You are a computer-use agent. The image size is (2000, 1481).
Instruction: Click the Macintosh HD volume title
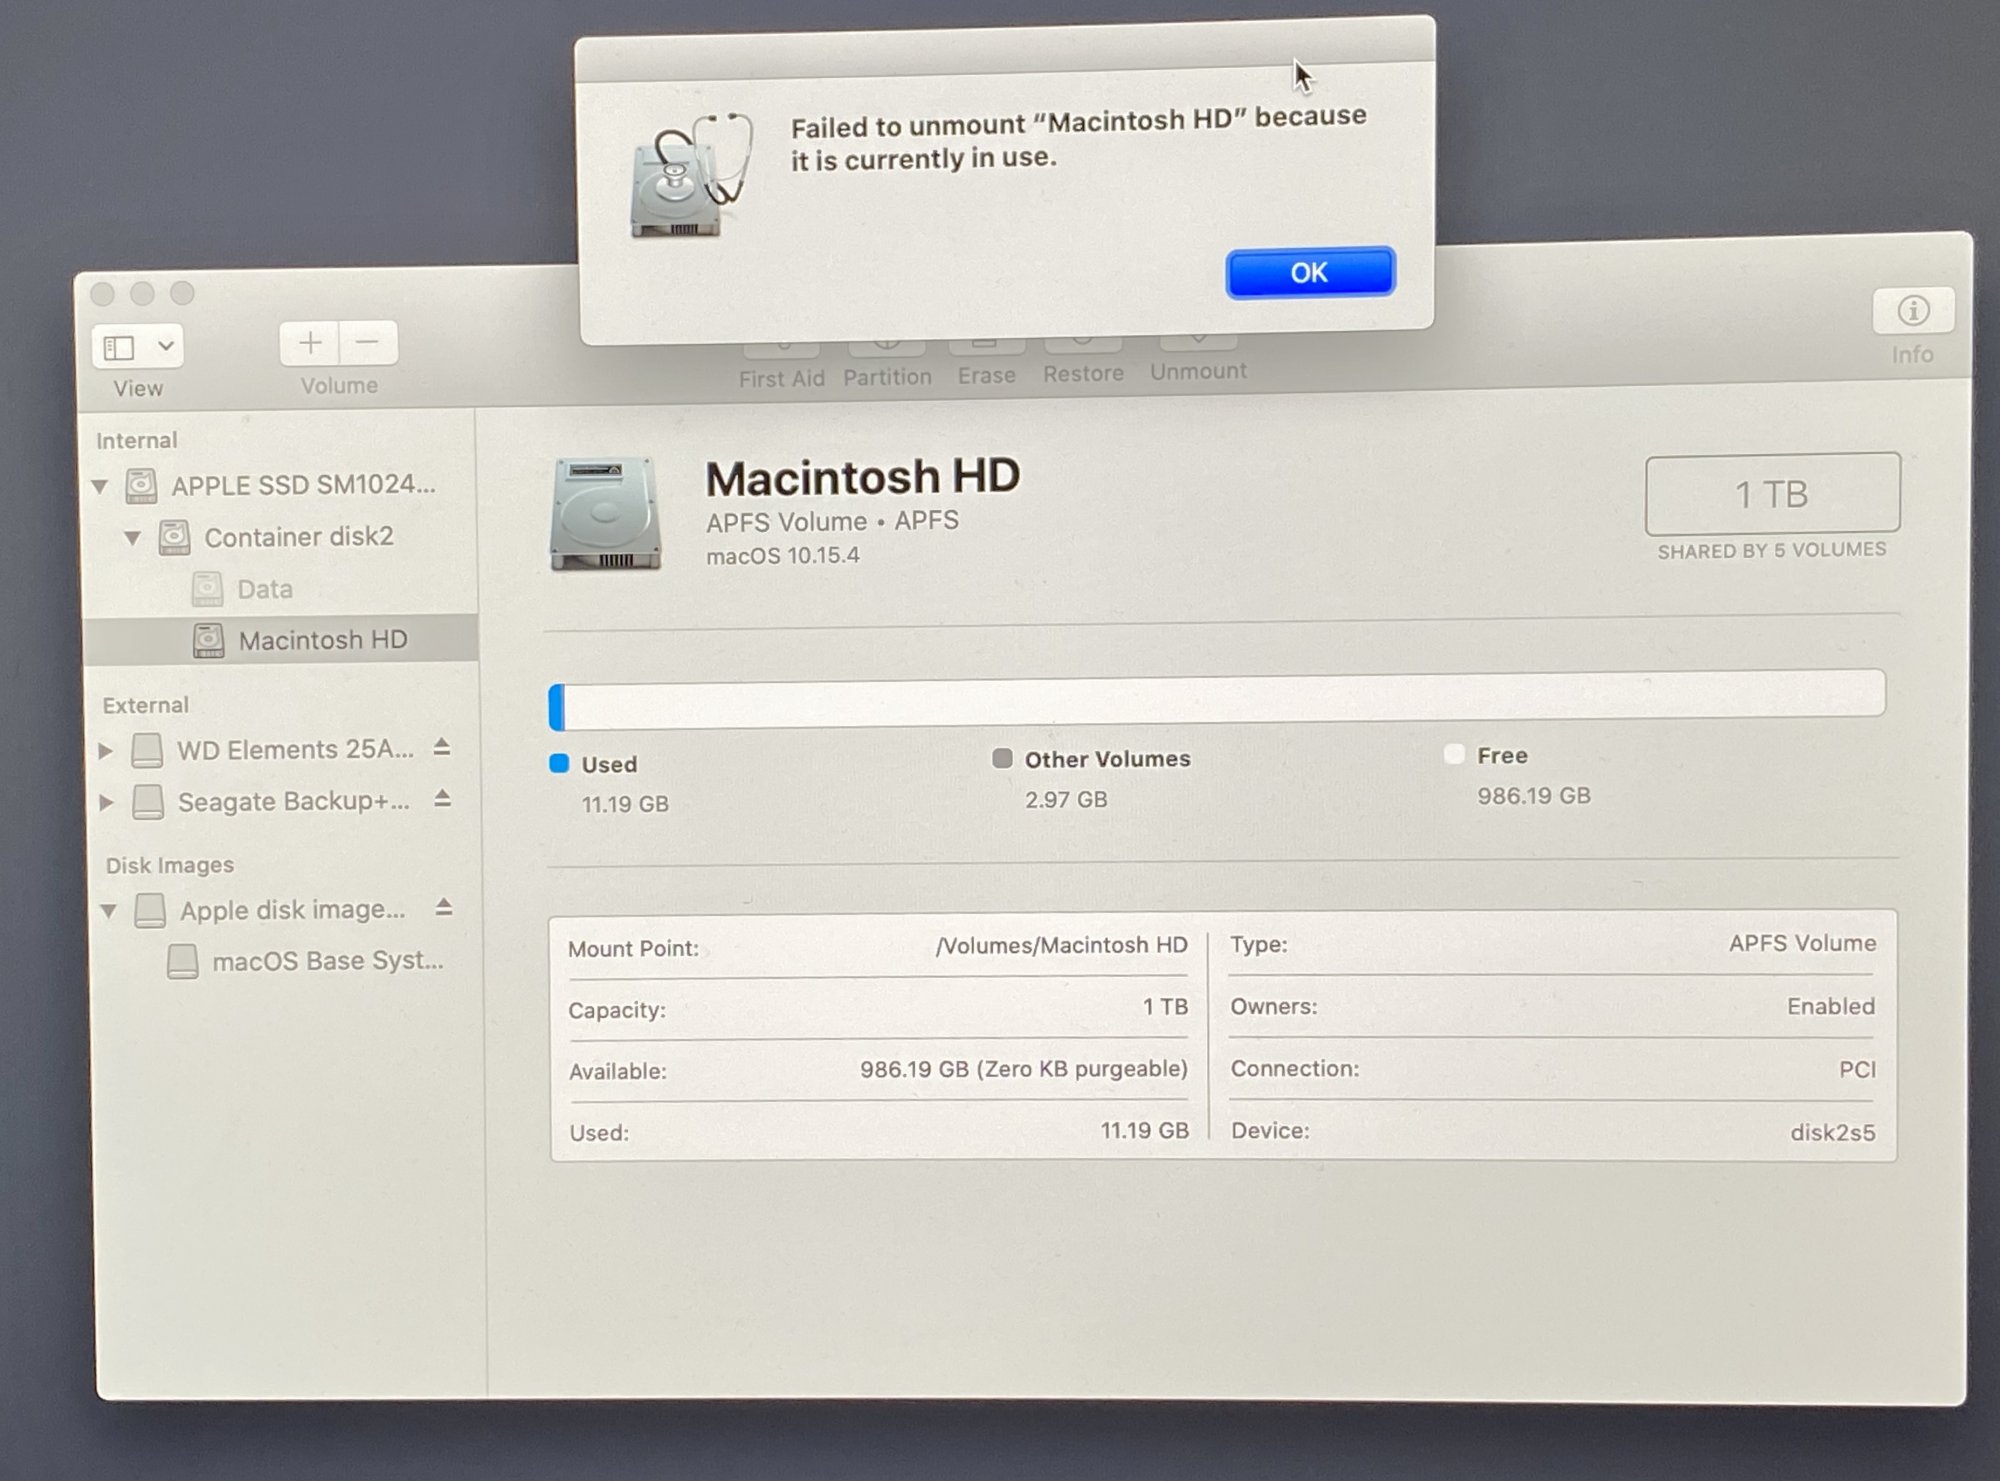[x=863, y=477]
